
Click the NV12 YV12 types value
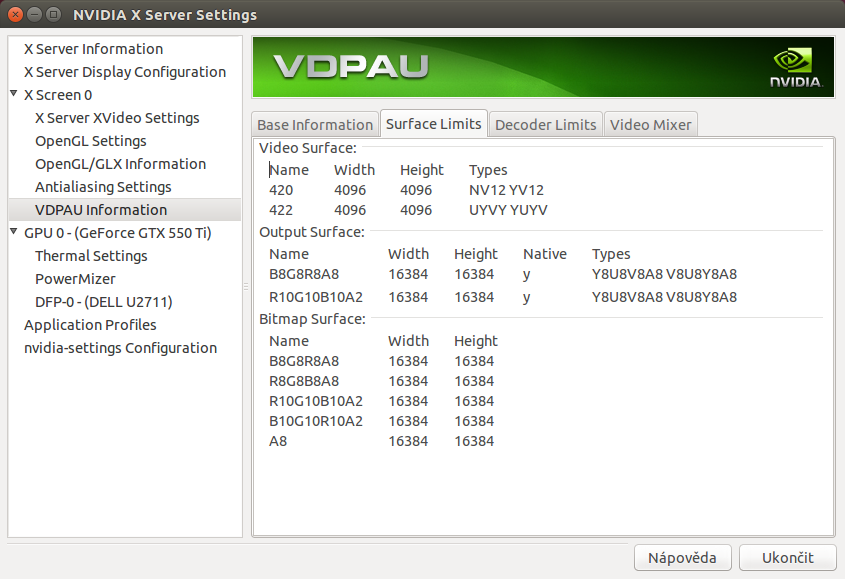point(506,190)
